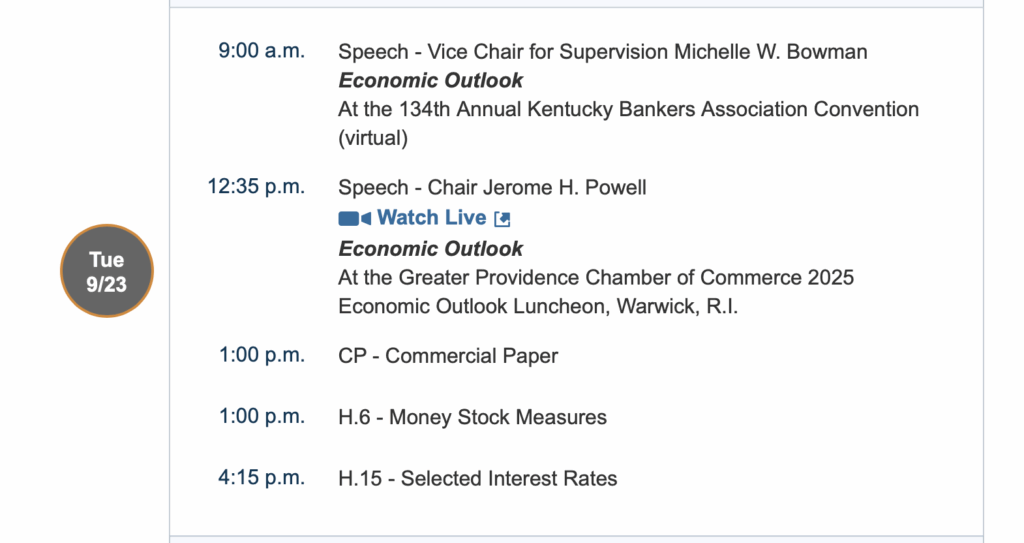
Task: Click Economic Outlook title under the Bowman speech
Action: 430,81
